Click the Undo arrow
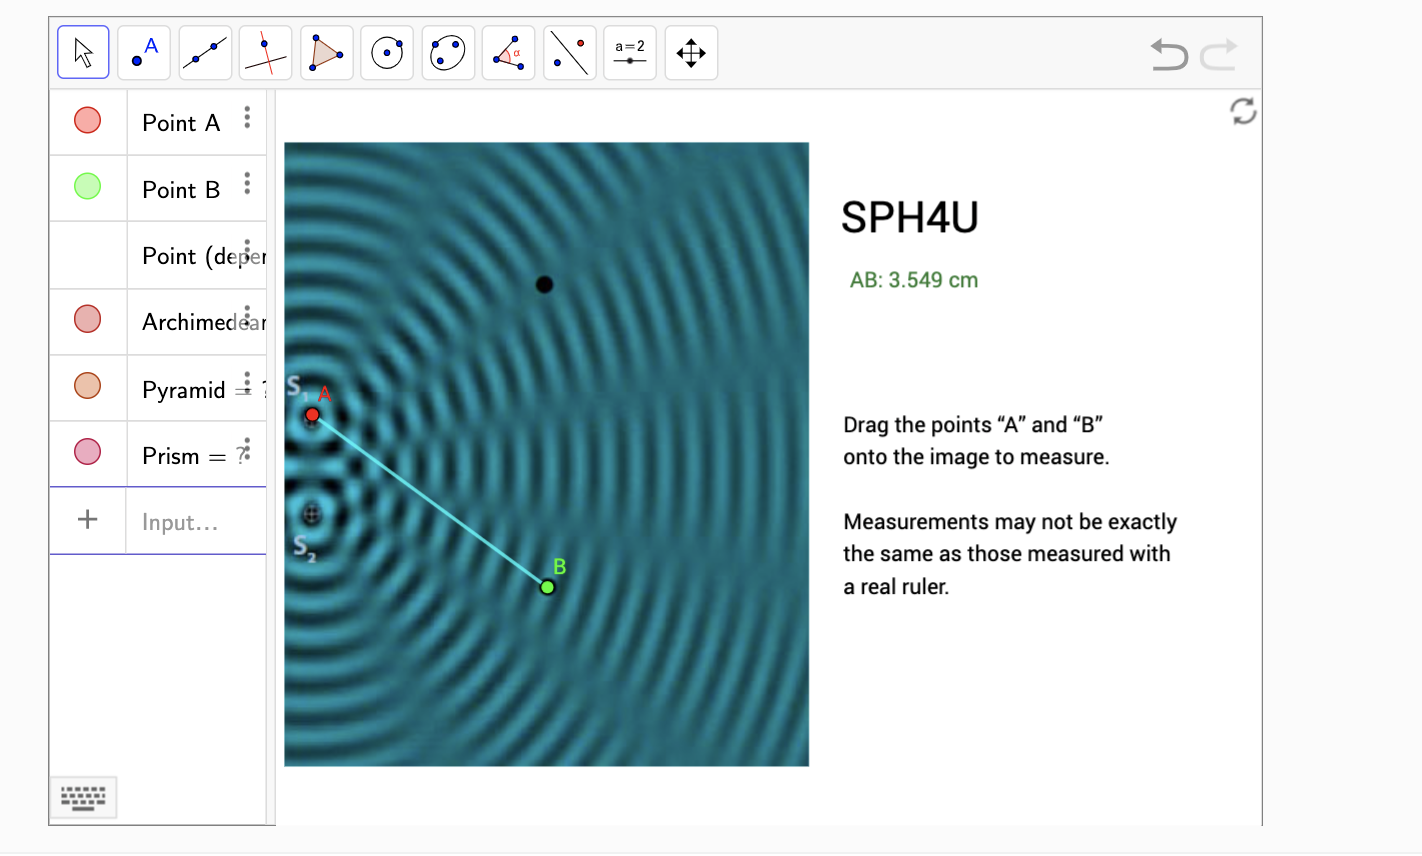1422x856 pixels. (1169, 54)
